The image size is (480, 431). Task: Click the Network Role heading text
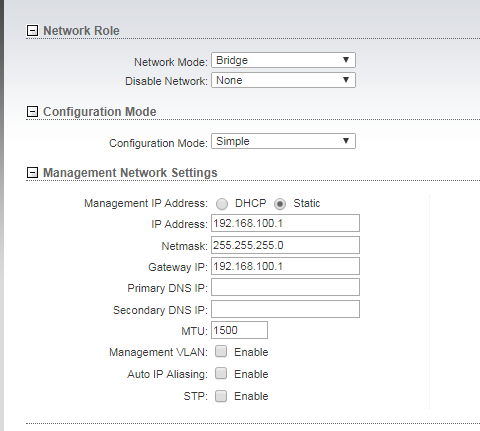pyautogui.click(x=81, y=31)
